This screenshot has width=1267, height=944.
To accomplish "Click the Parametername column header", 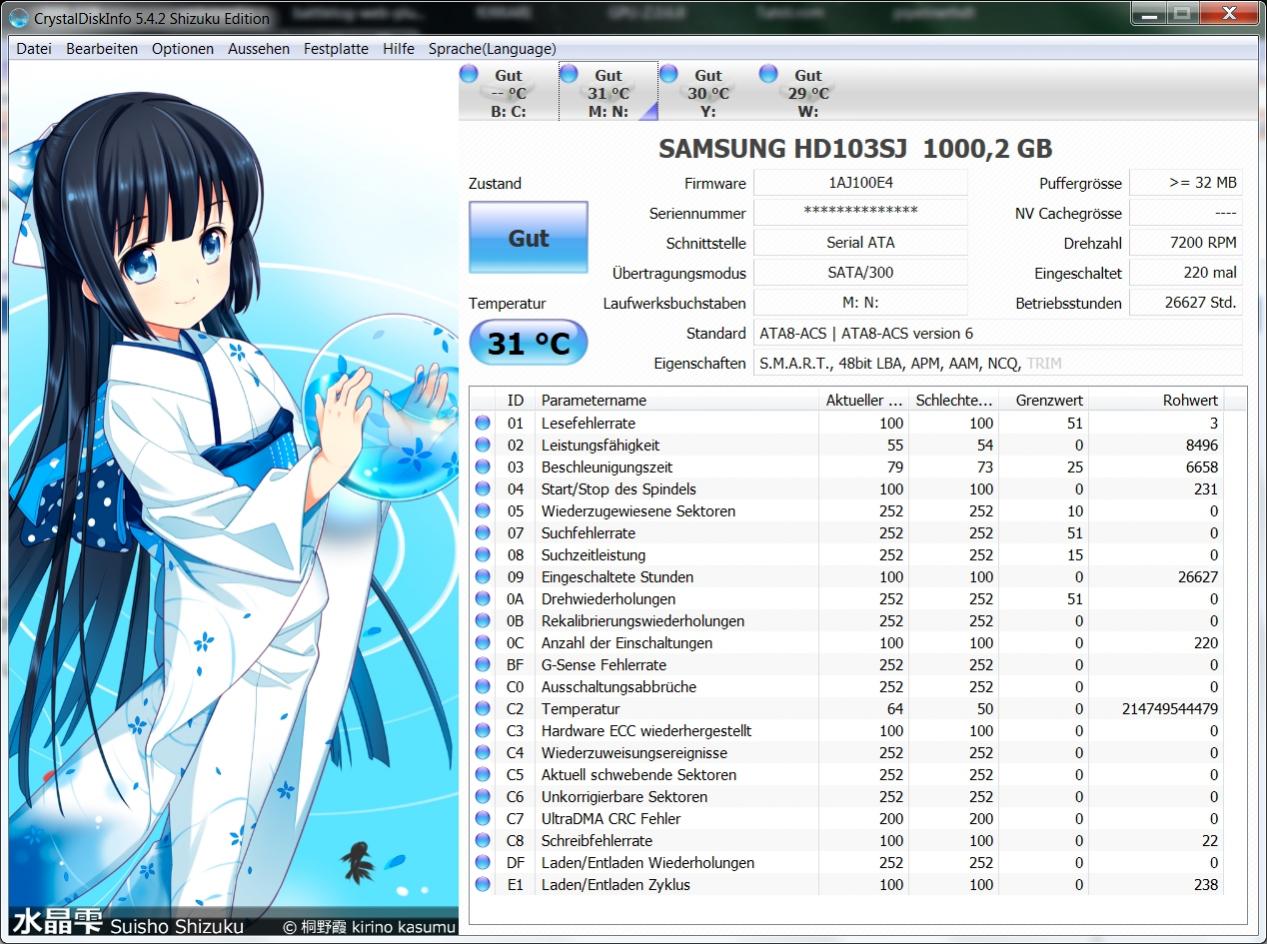I will [676, 400].
